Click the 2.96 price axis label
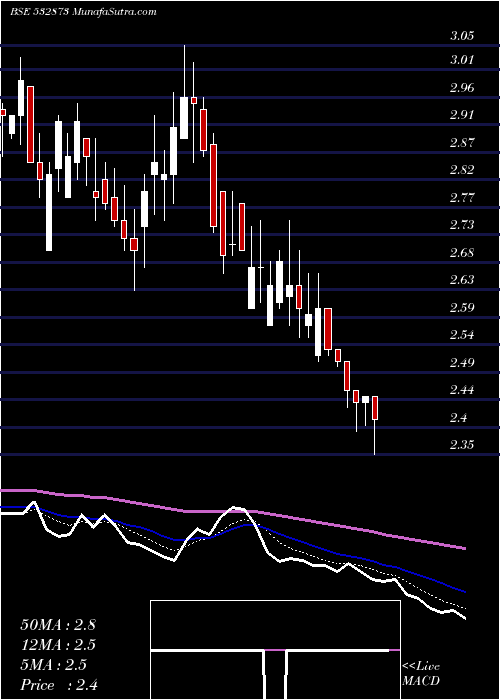Viewport: 500px width, 700px height. tap(462, 88)
